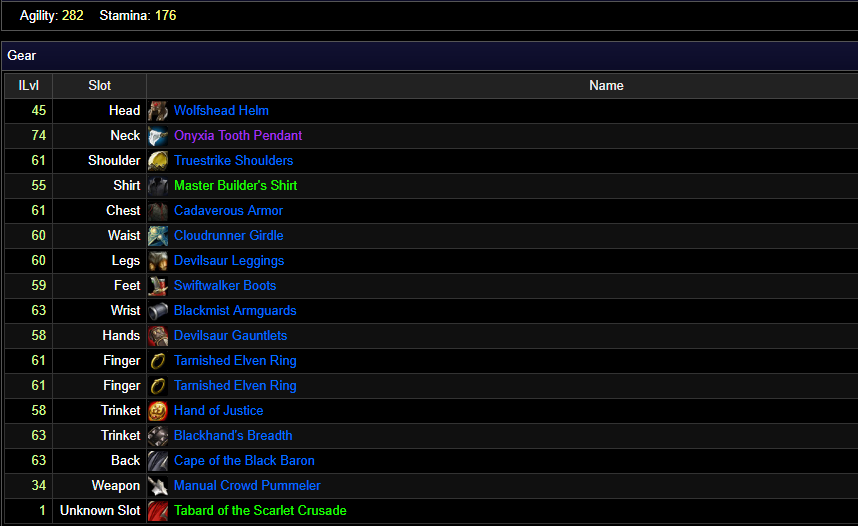
Task: Click the Neck slot cell
Action: pos(100,136)
